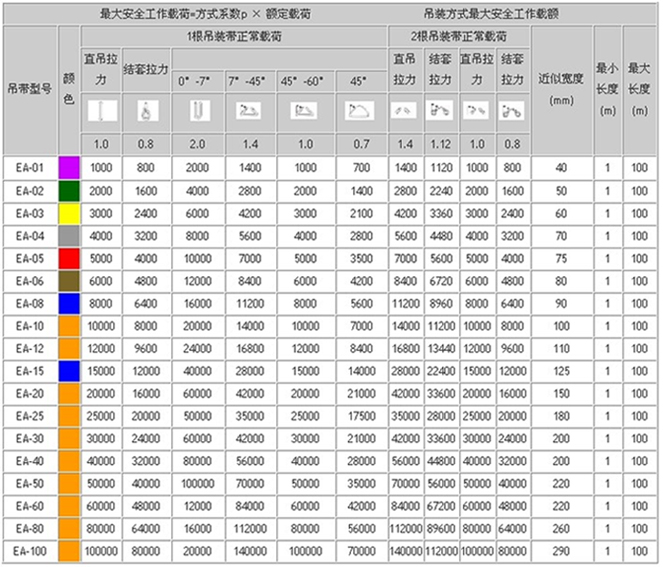Click the value 44800 in row EA-40

(441, 461)
